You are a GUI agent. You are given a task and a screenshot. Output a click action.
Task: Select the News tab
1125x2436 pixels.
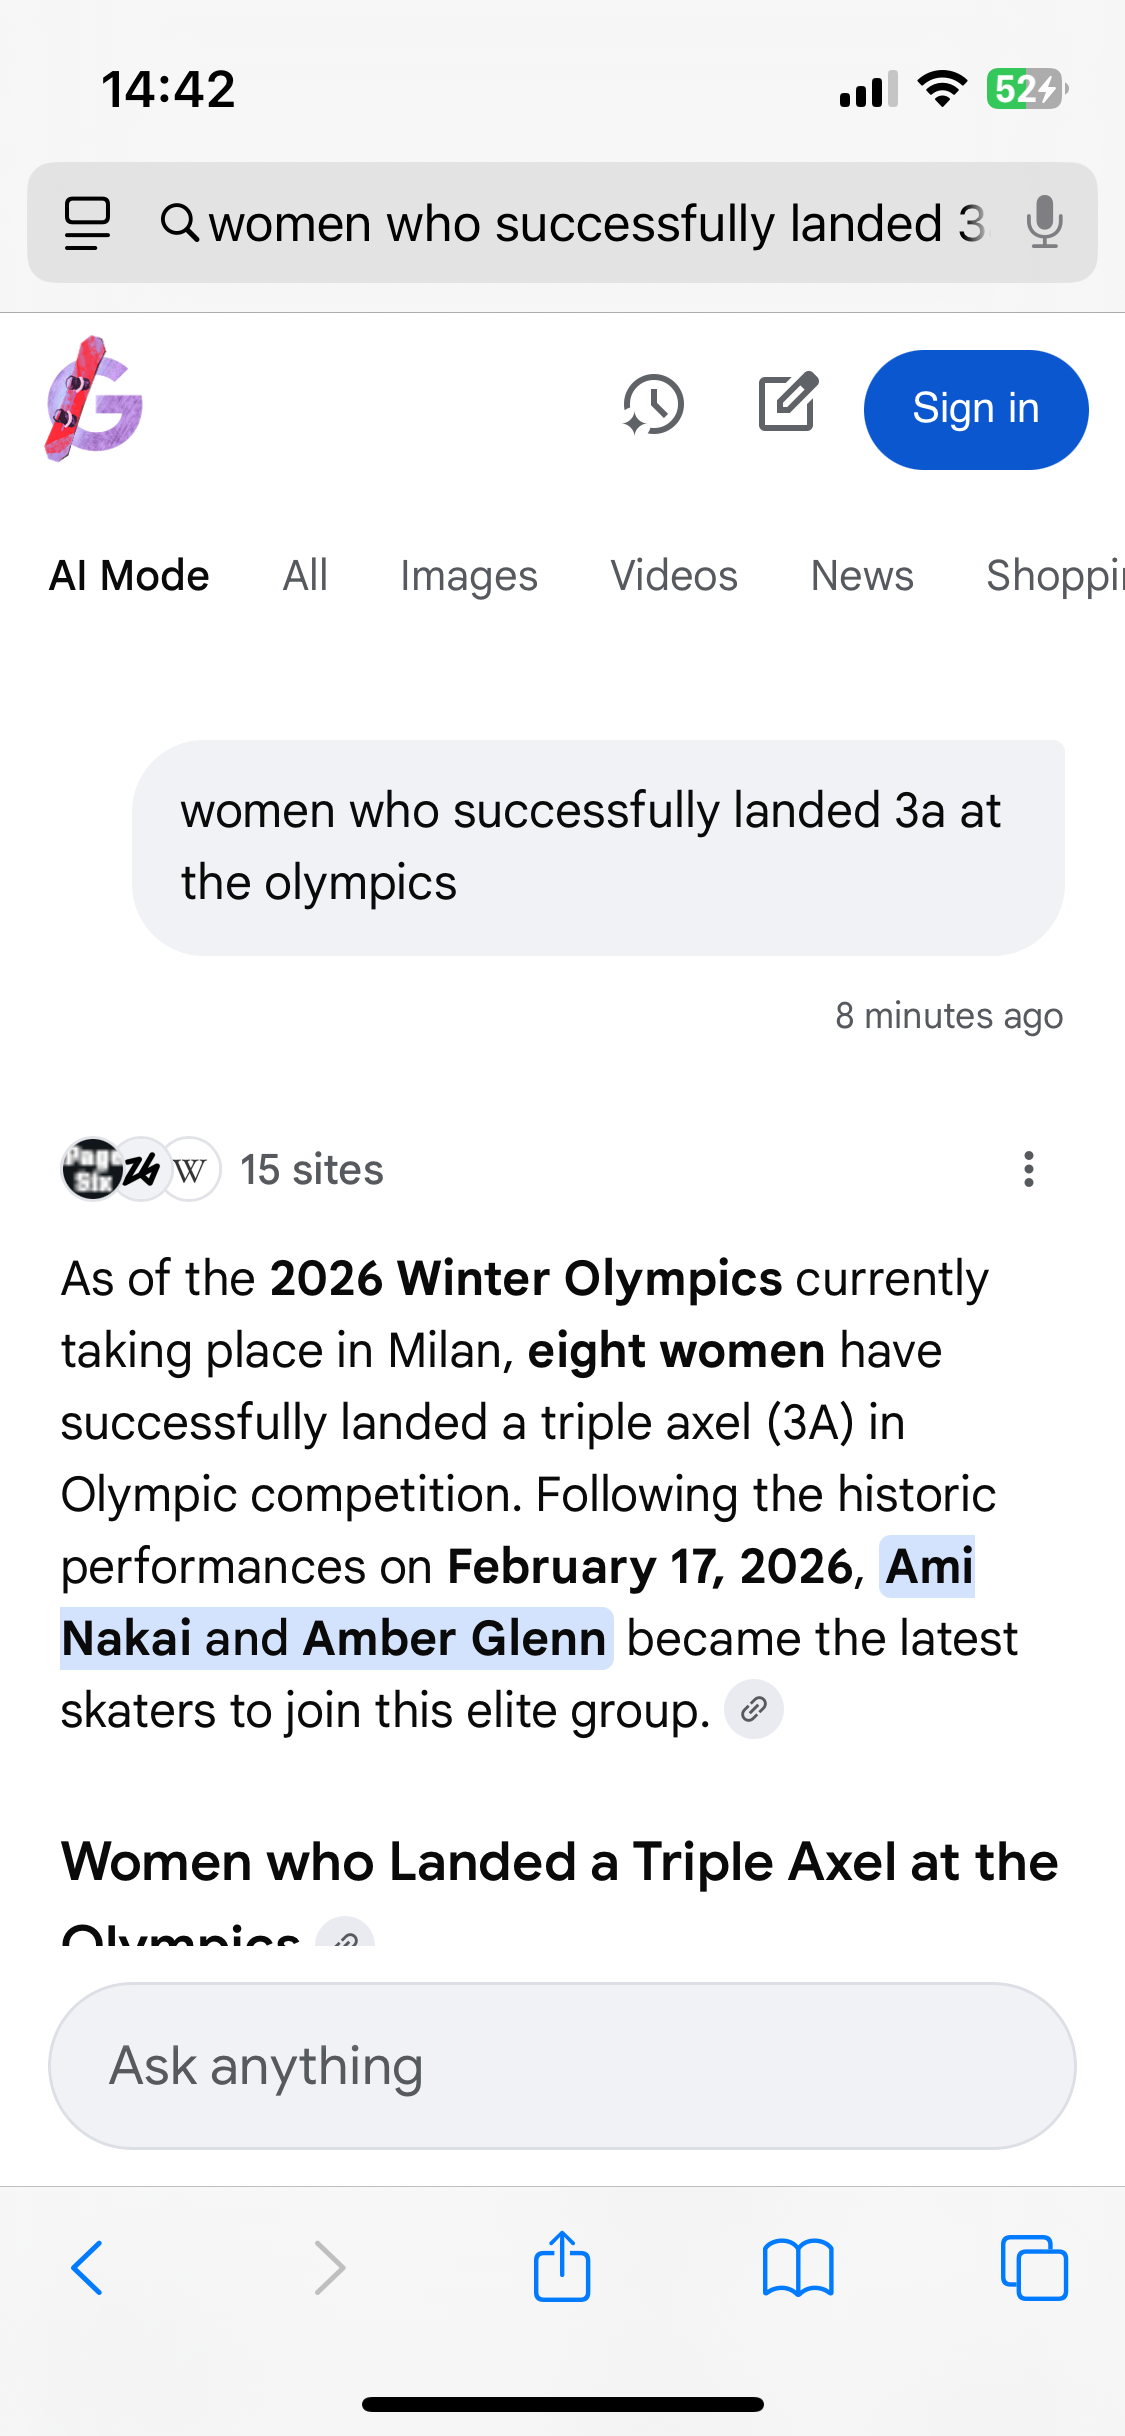(862, 576)
